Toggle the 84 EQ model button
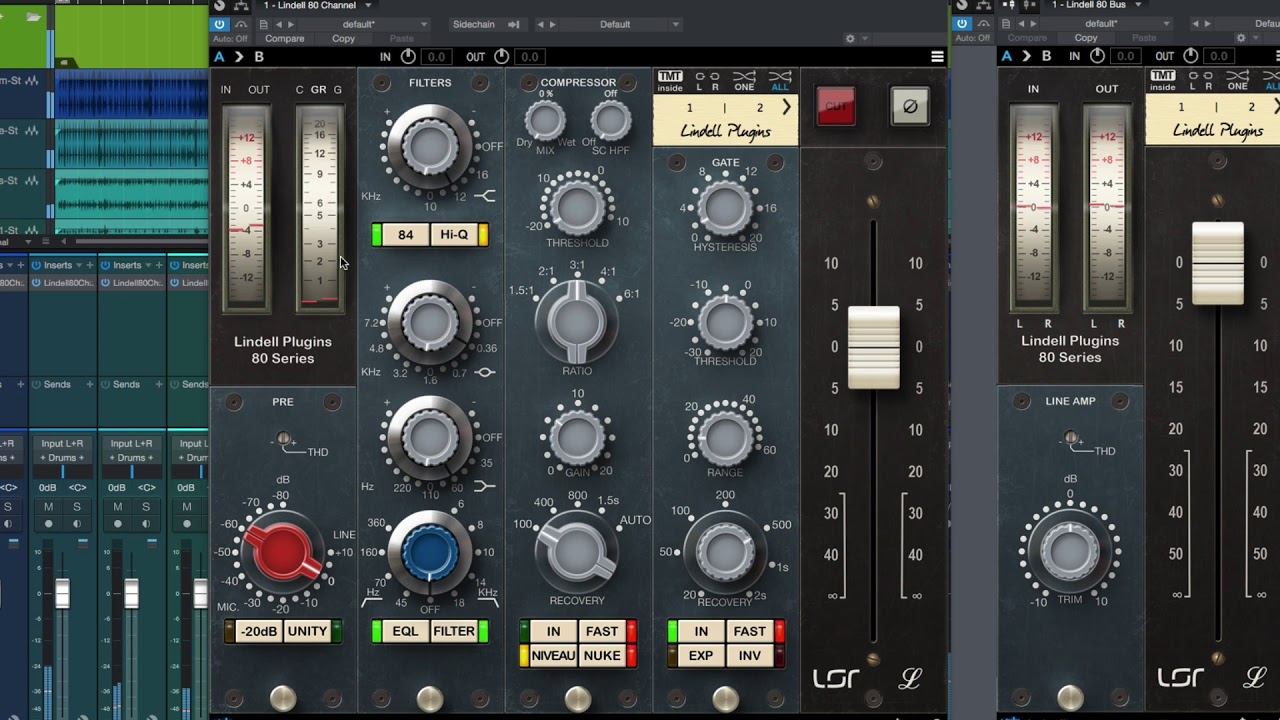This screenshot has width=1280, height=720. [x=405, y=235]
